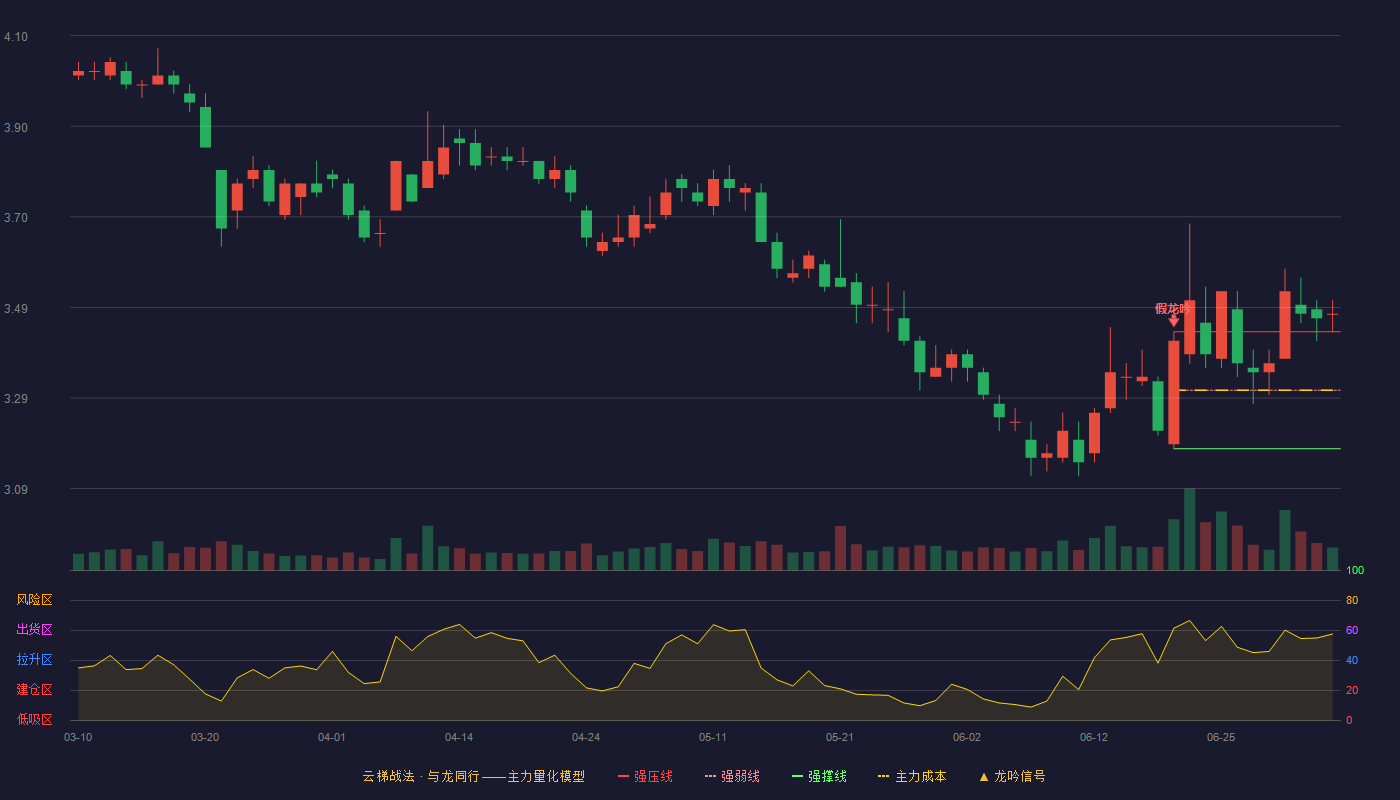1400x800 pixels.
Task: Select the 拉升区 zone label
Action: (x=35, y=660)
